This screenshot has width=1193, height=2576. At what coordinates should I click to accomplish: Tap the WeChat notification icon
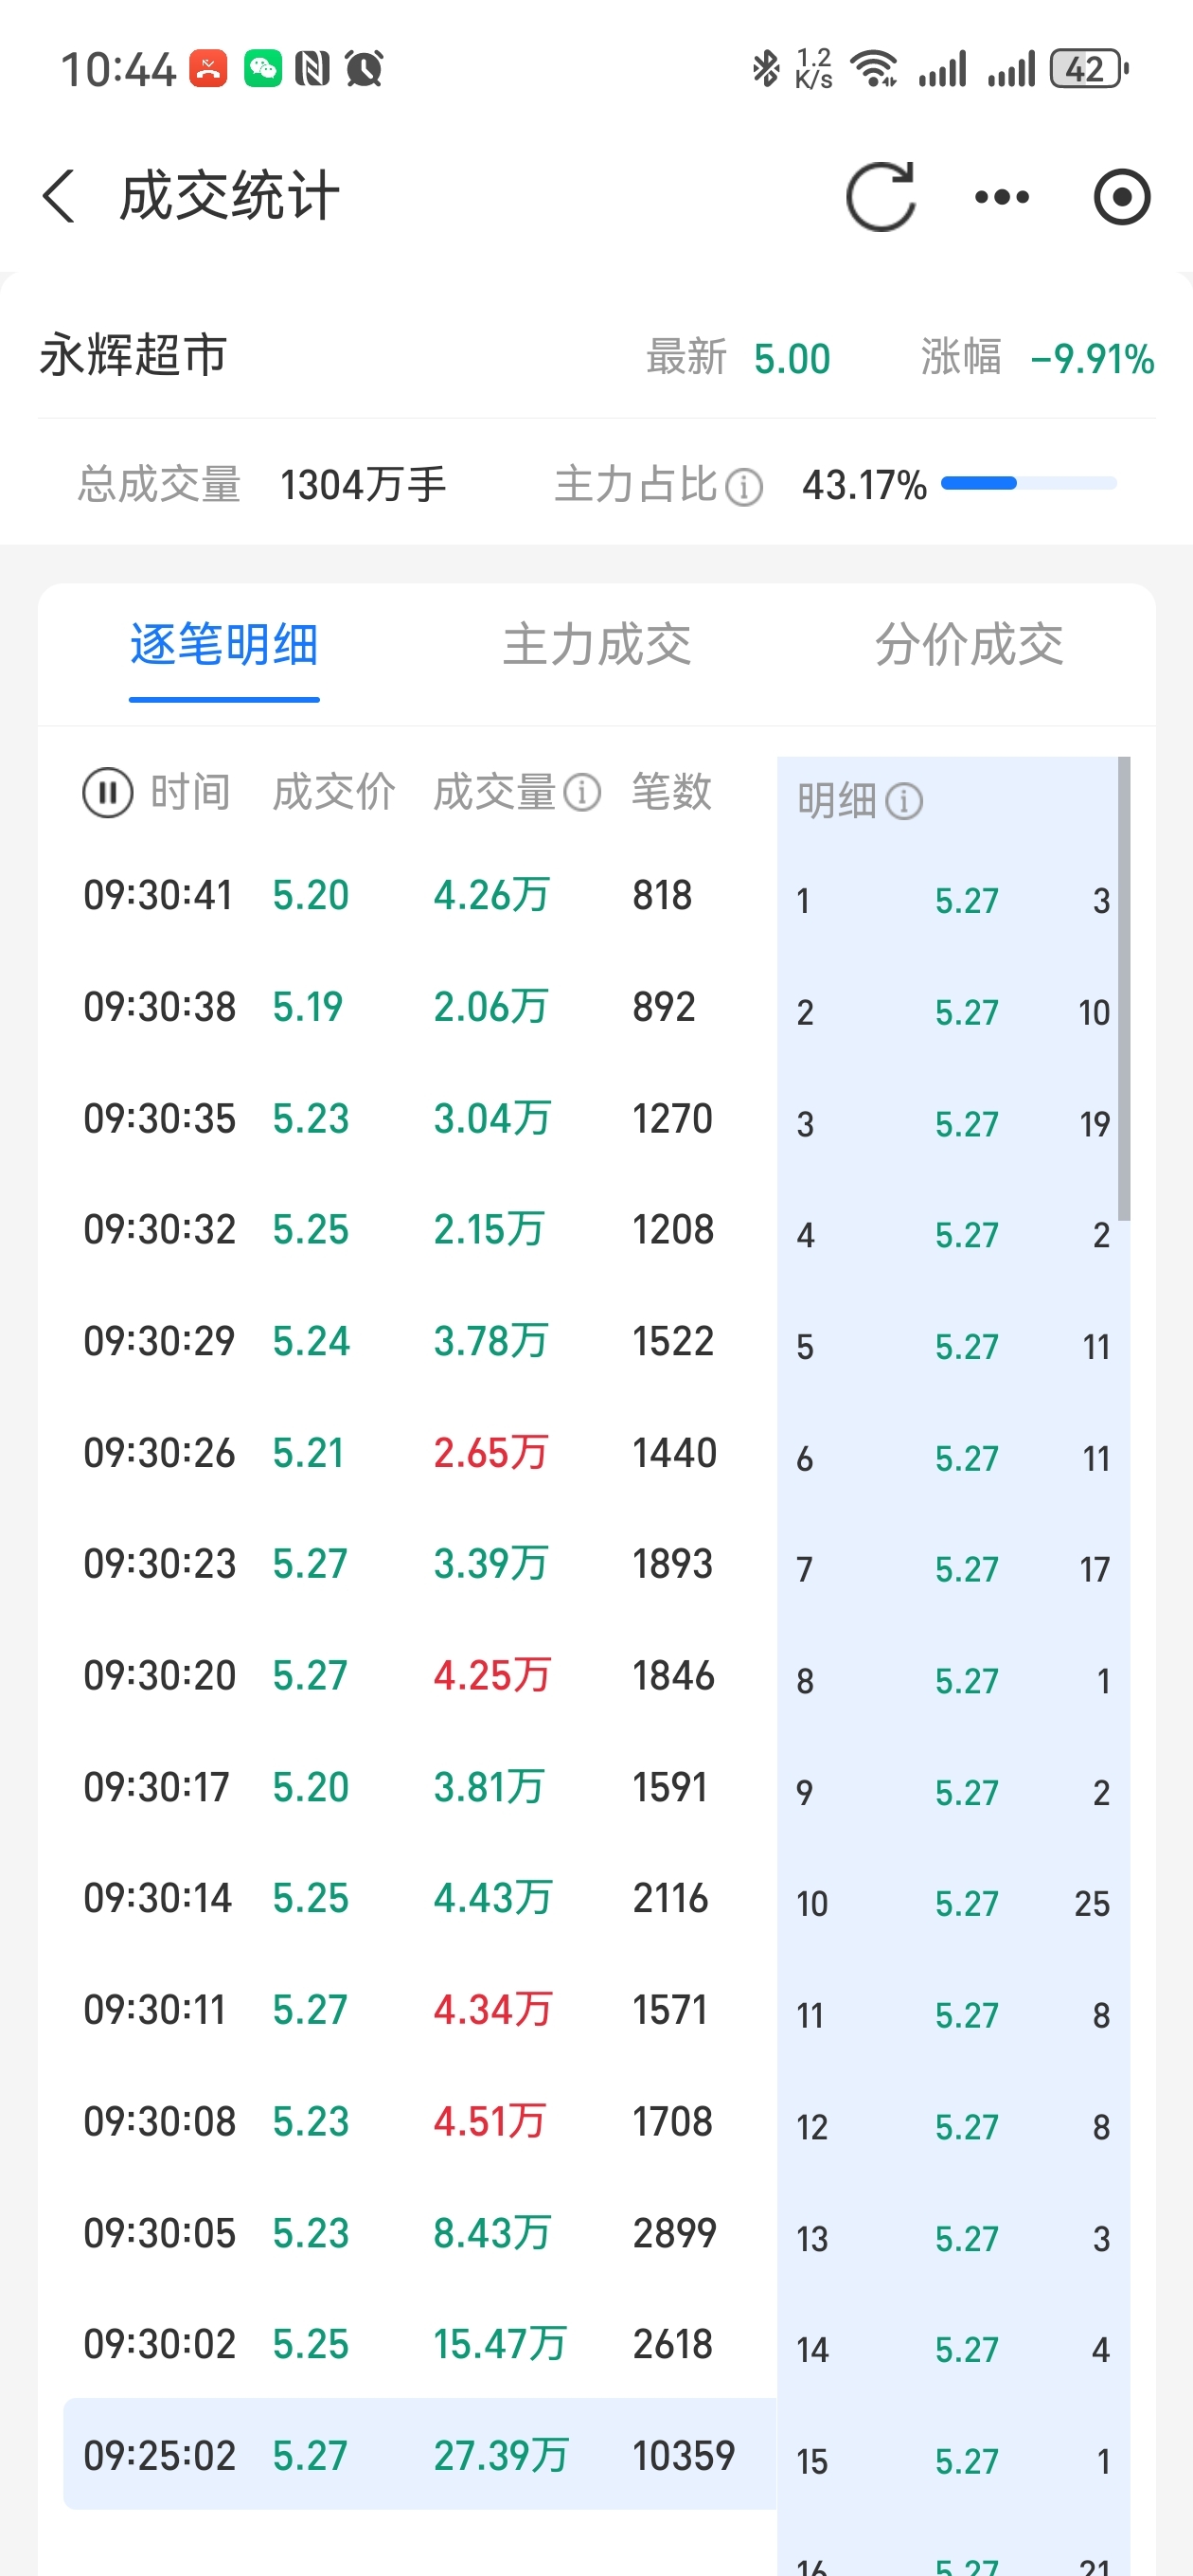[x=263, y=69]
